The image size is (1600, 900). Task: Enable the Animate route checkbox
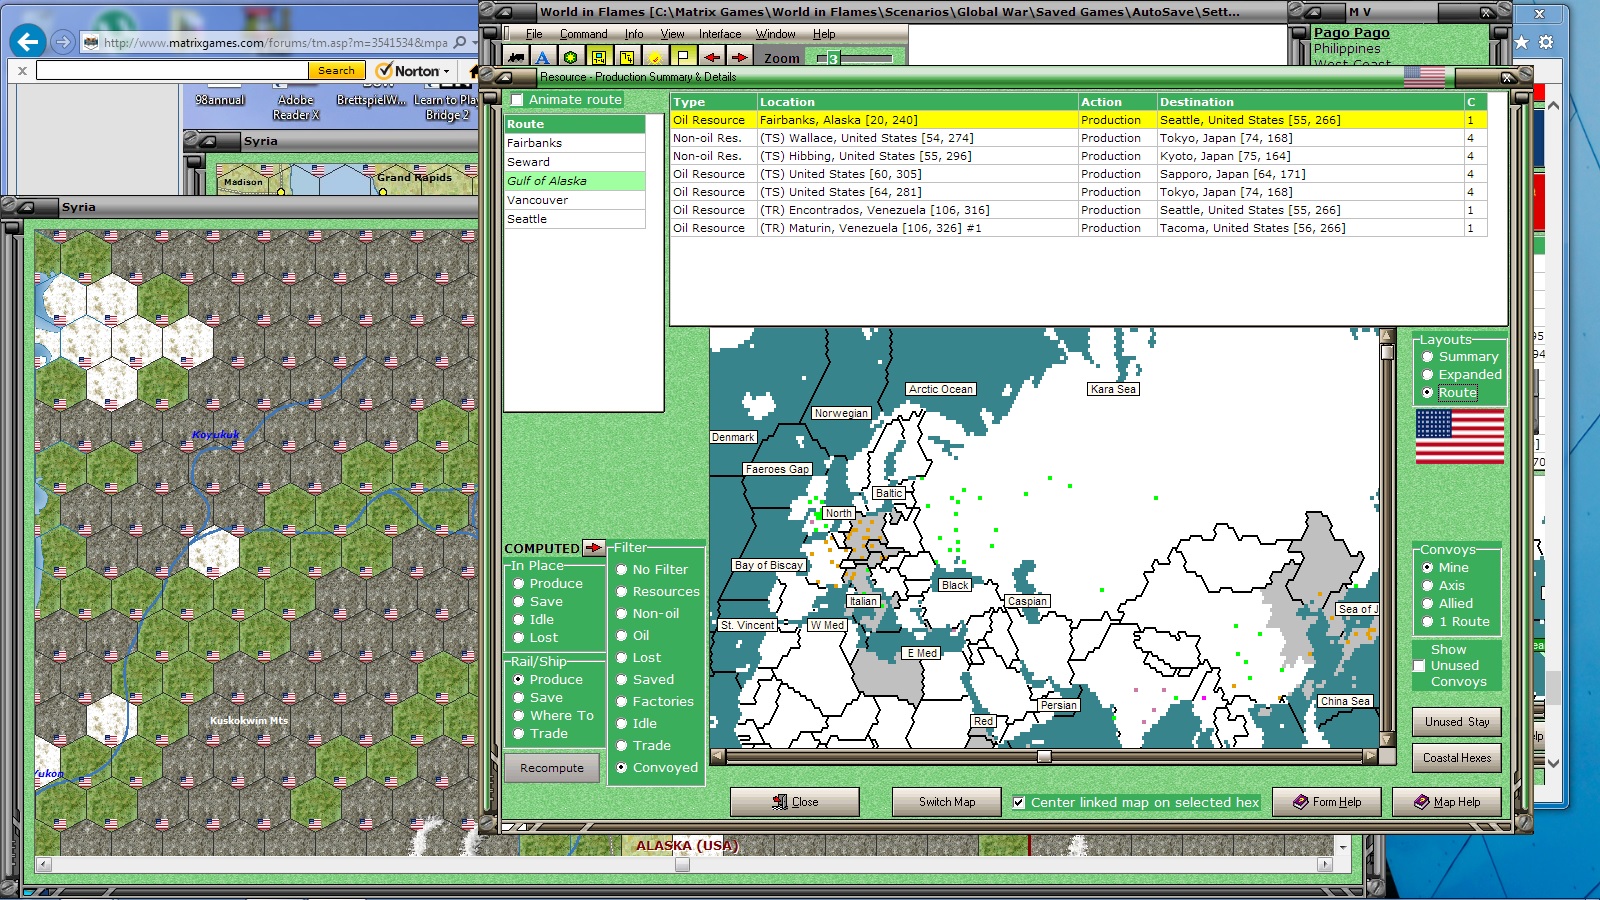pos(517,100)
